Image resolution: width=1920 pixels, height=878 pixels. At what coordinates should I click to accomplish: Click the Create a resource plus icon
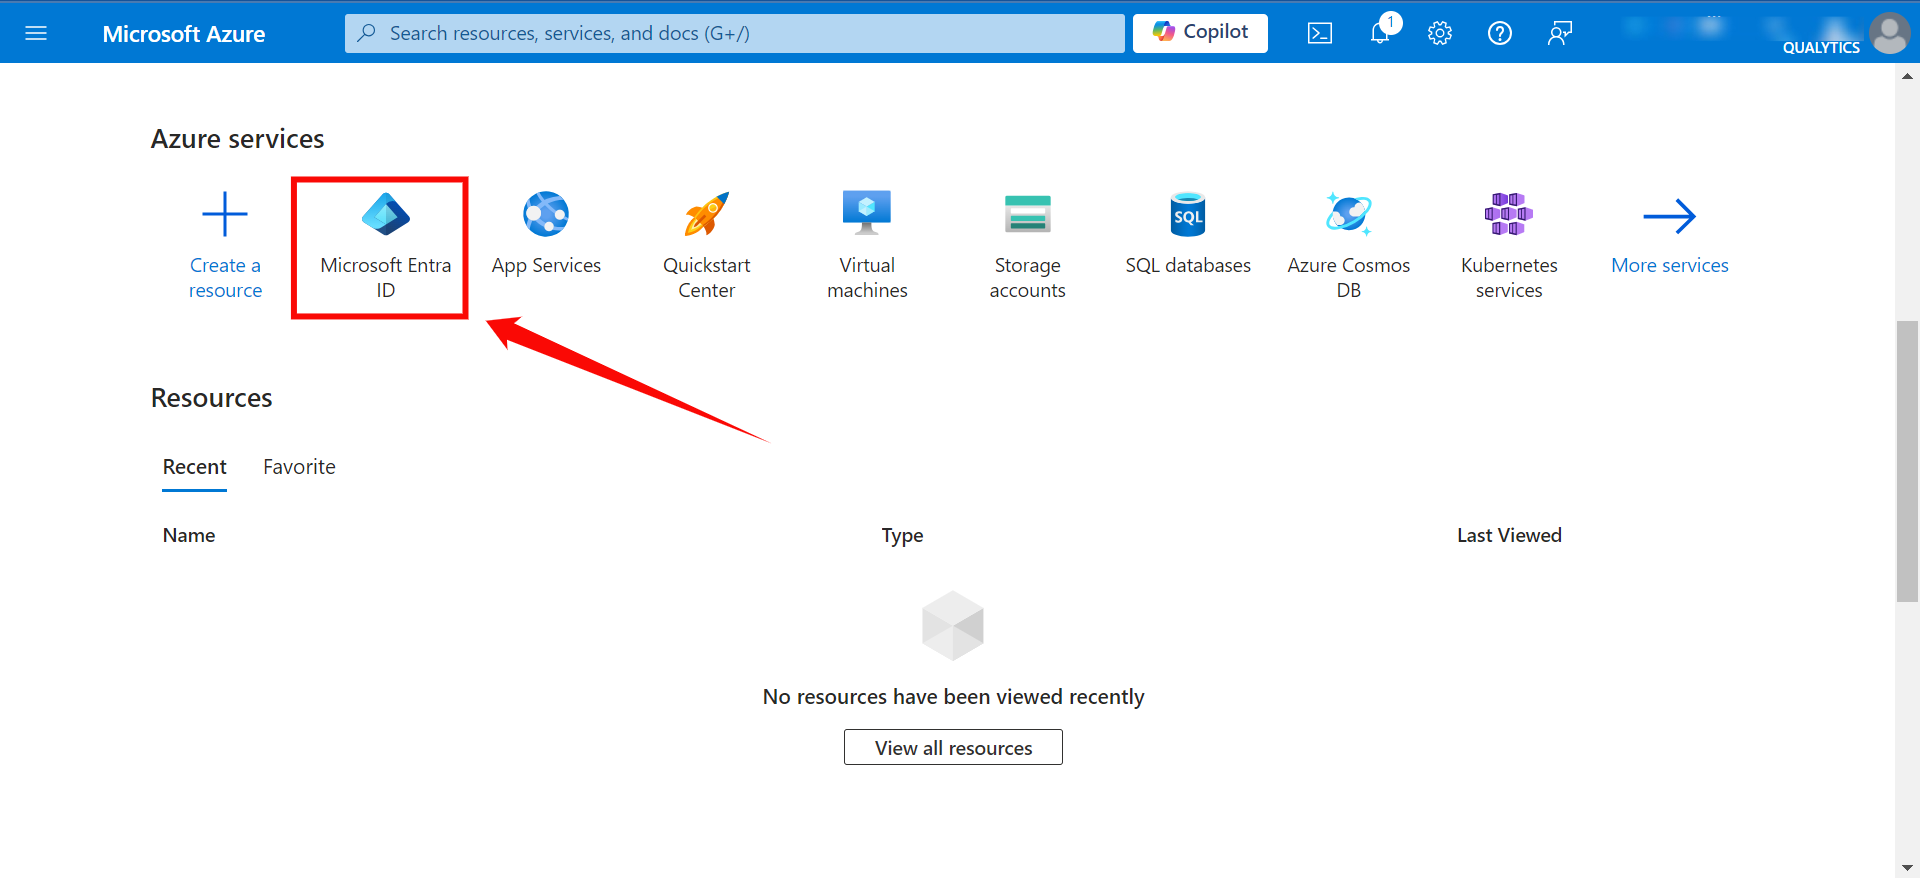coord(225,214)
